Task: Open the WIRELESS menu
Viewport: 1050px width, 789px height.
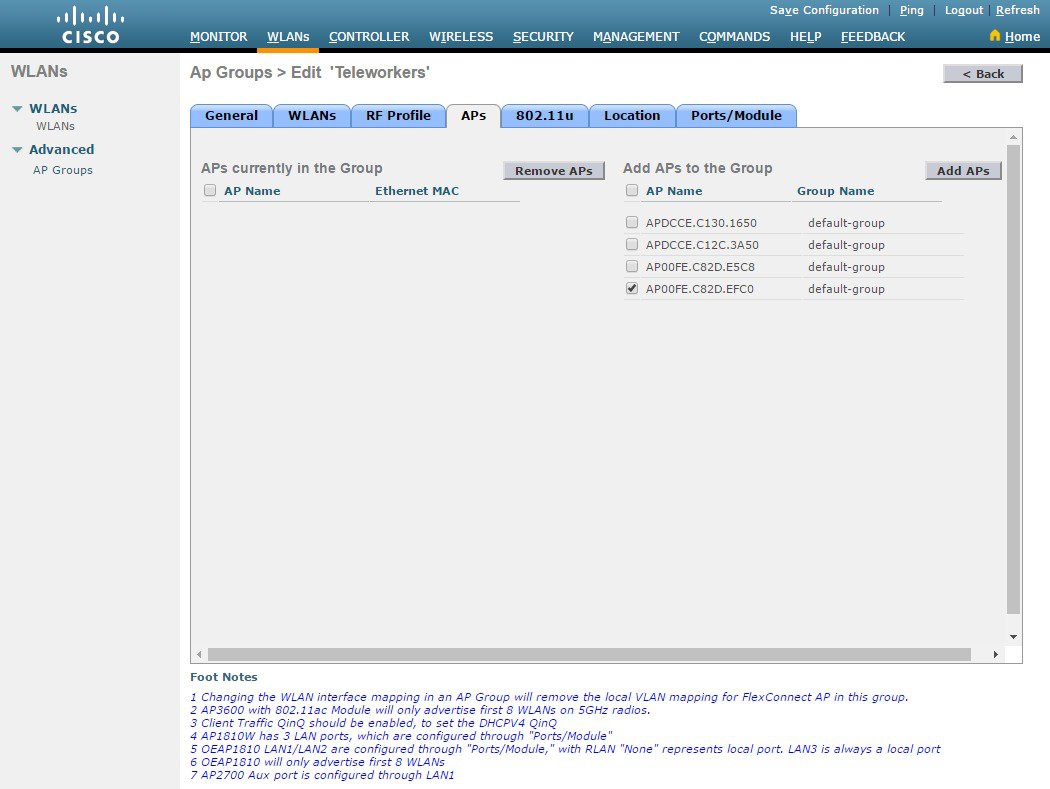Action: [461, 37]
